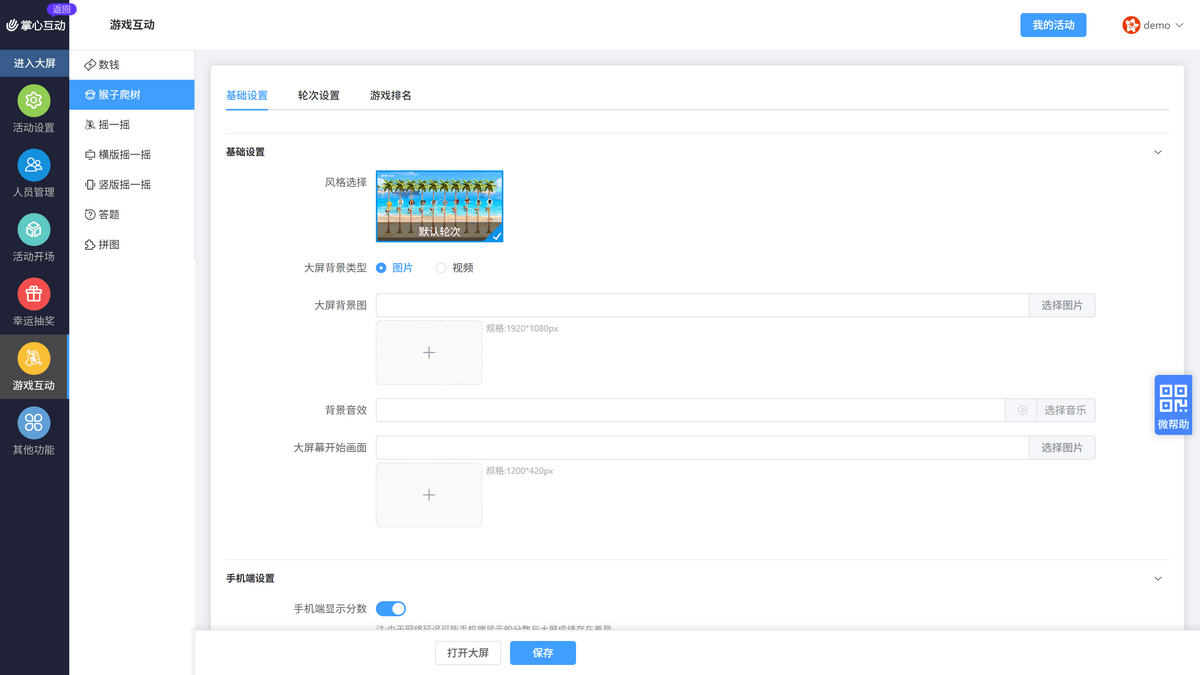Switch to 游戏排名 tab
The height and width of the screenshot is (675, 1200).
(391, 96)
